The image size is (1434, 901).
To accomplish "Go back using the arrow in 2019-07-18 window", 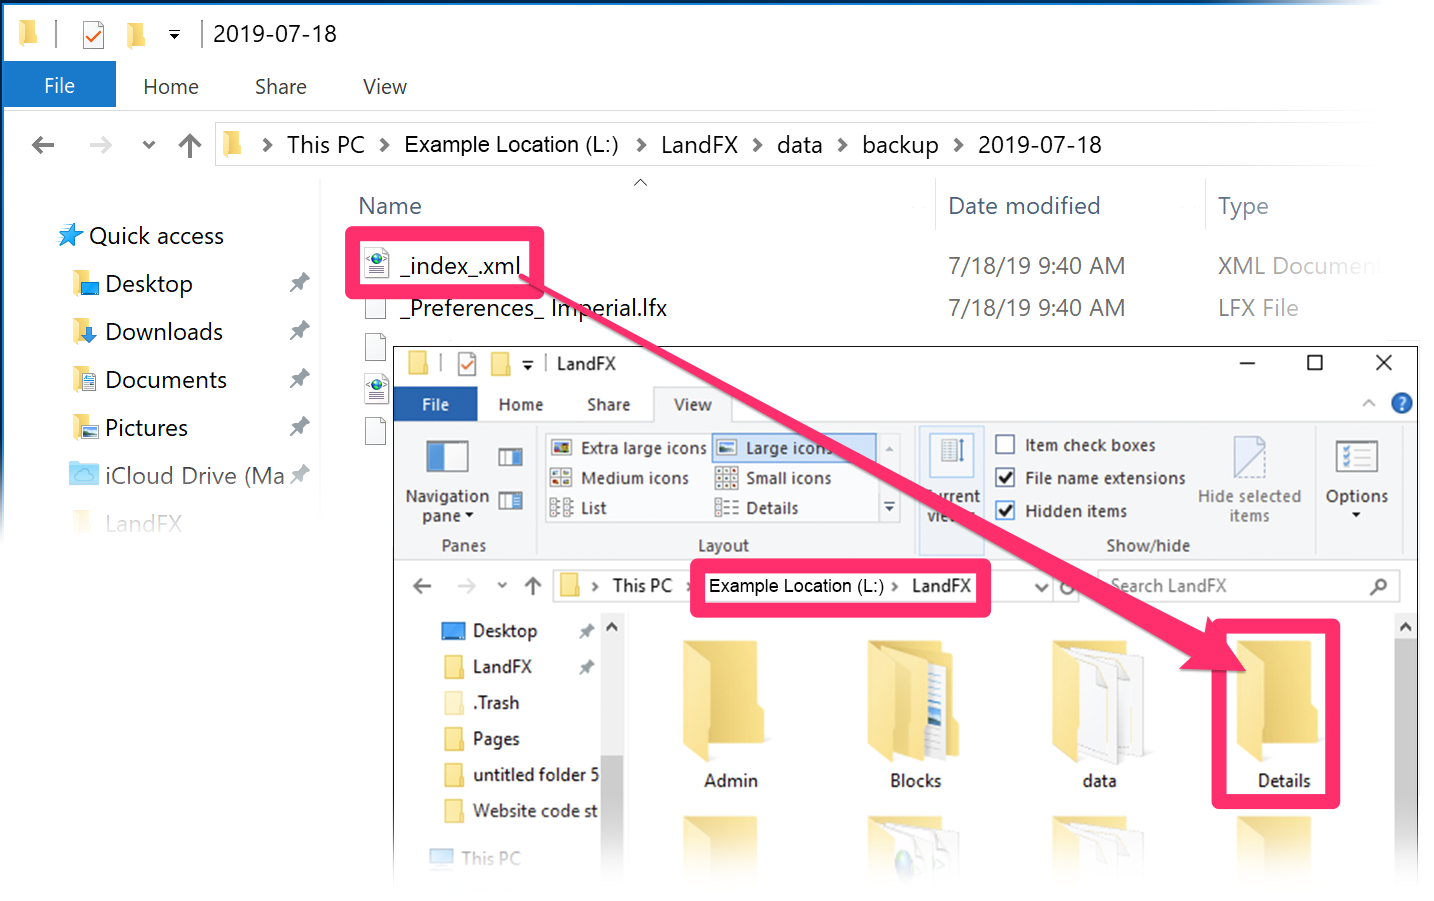I will point(43,145).
